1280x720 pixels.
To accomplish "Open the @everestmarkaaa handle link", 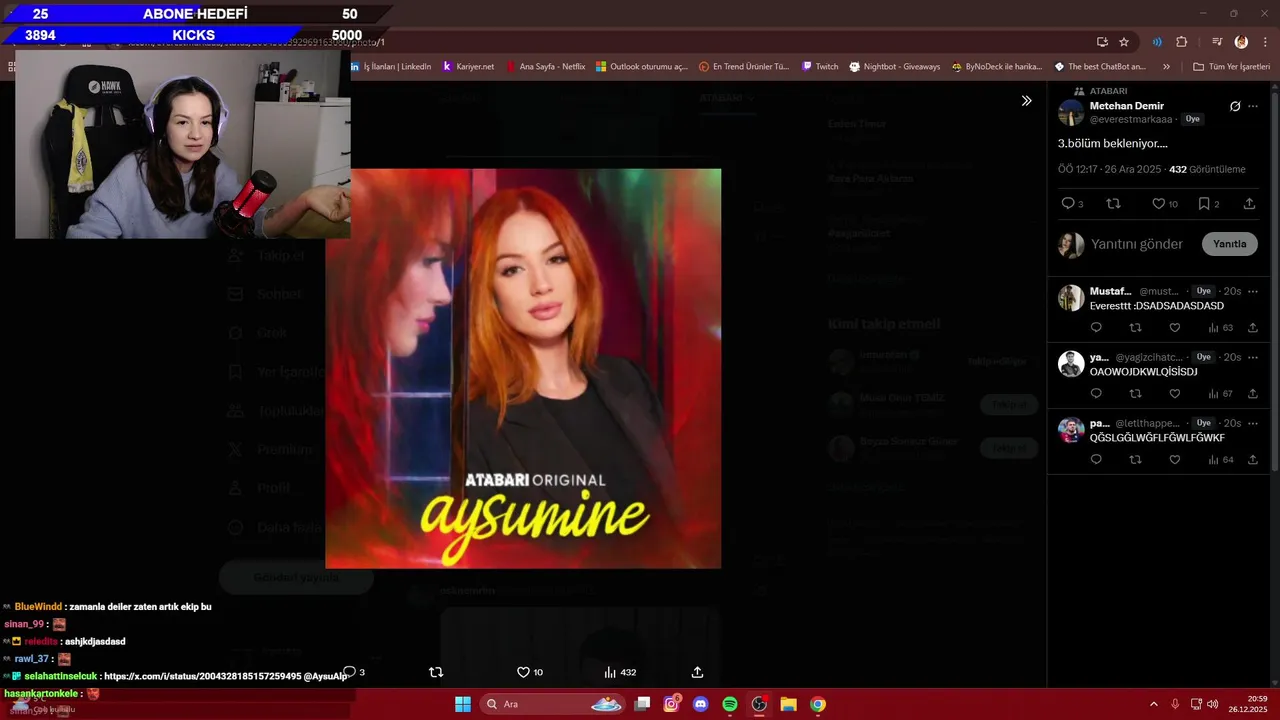I will click(x=1131, y=119).
